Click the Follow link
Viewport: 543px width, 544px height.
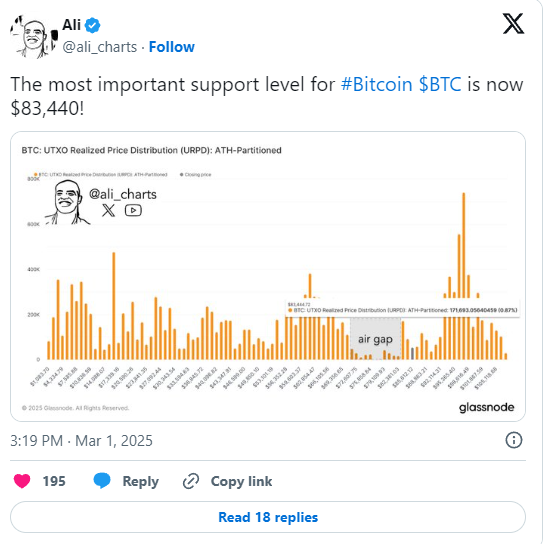(x=172, y=47)
